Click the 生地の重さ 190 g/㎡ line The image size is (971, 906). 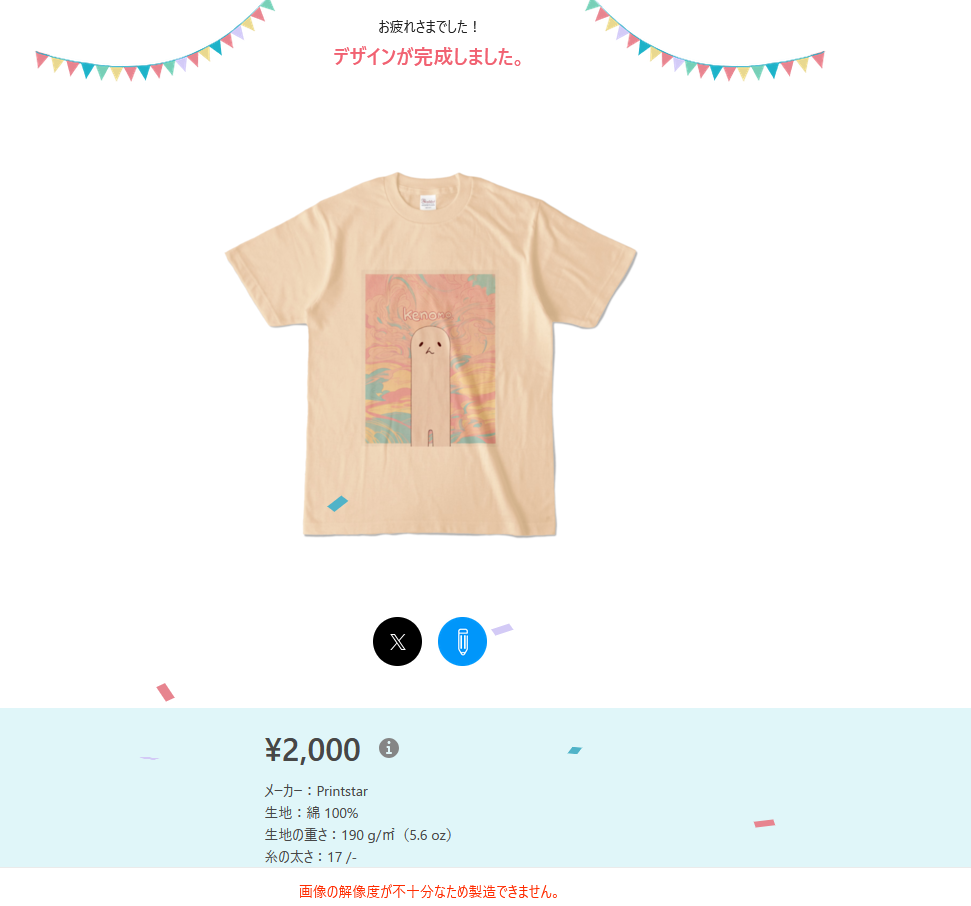tap(359, 835)
